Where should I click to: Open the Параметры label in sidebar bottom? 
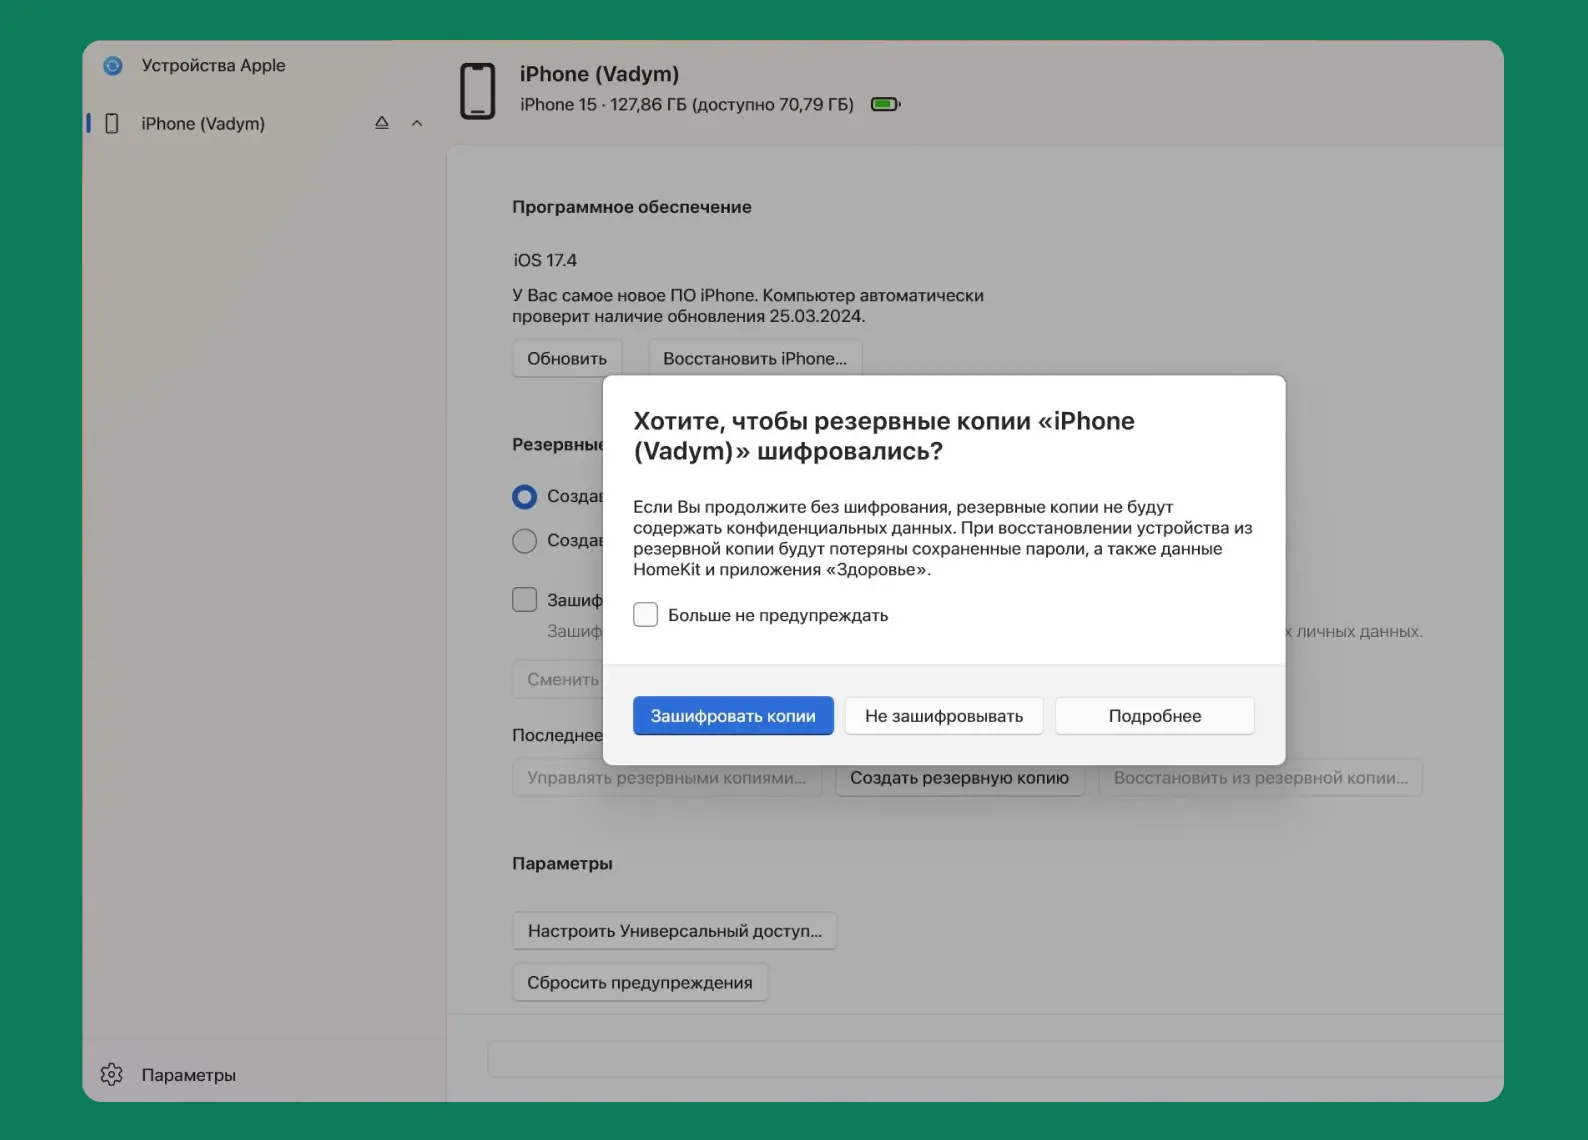click(189, 1075)
